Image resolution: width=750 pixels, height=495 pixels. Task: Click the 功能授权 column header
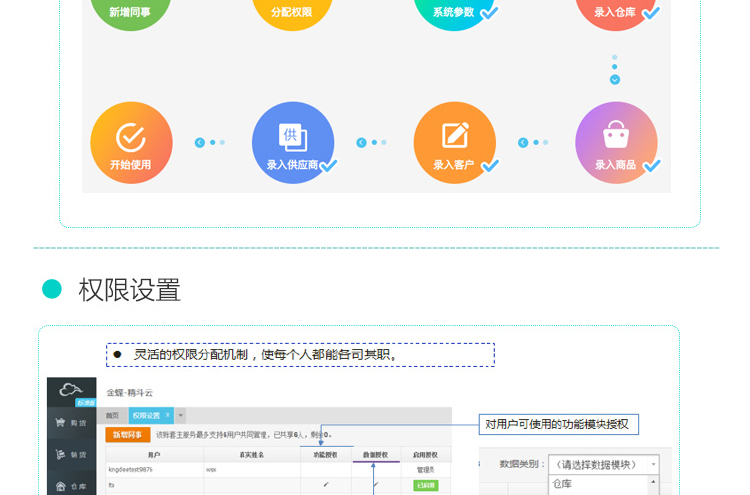325,454
